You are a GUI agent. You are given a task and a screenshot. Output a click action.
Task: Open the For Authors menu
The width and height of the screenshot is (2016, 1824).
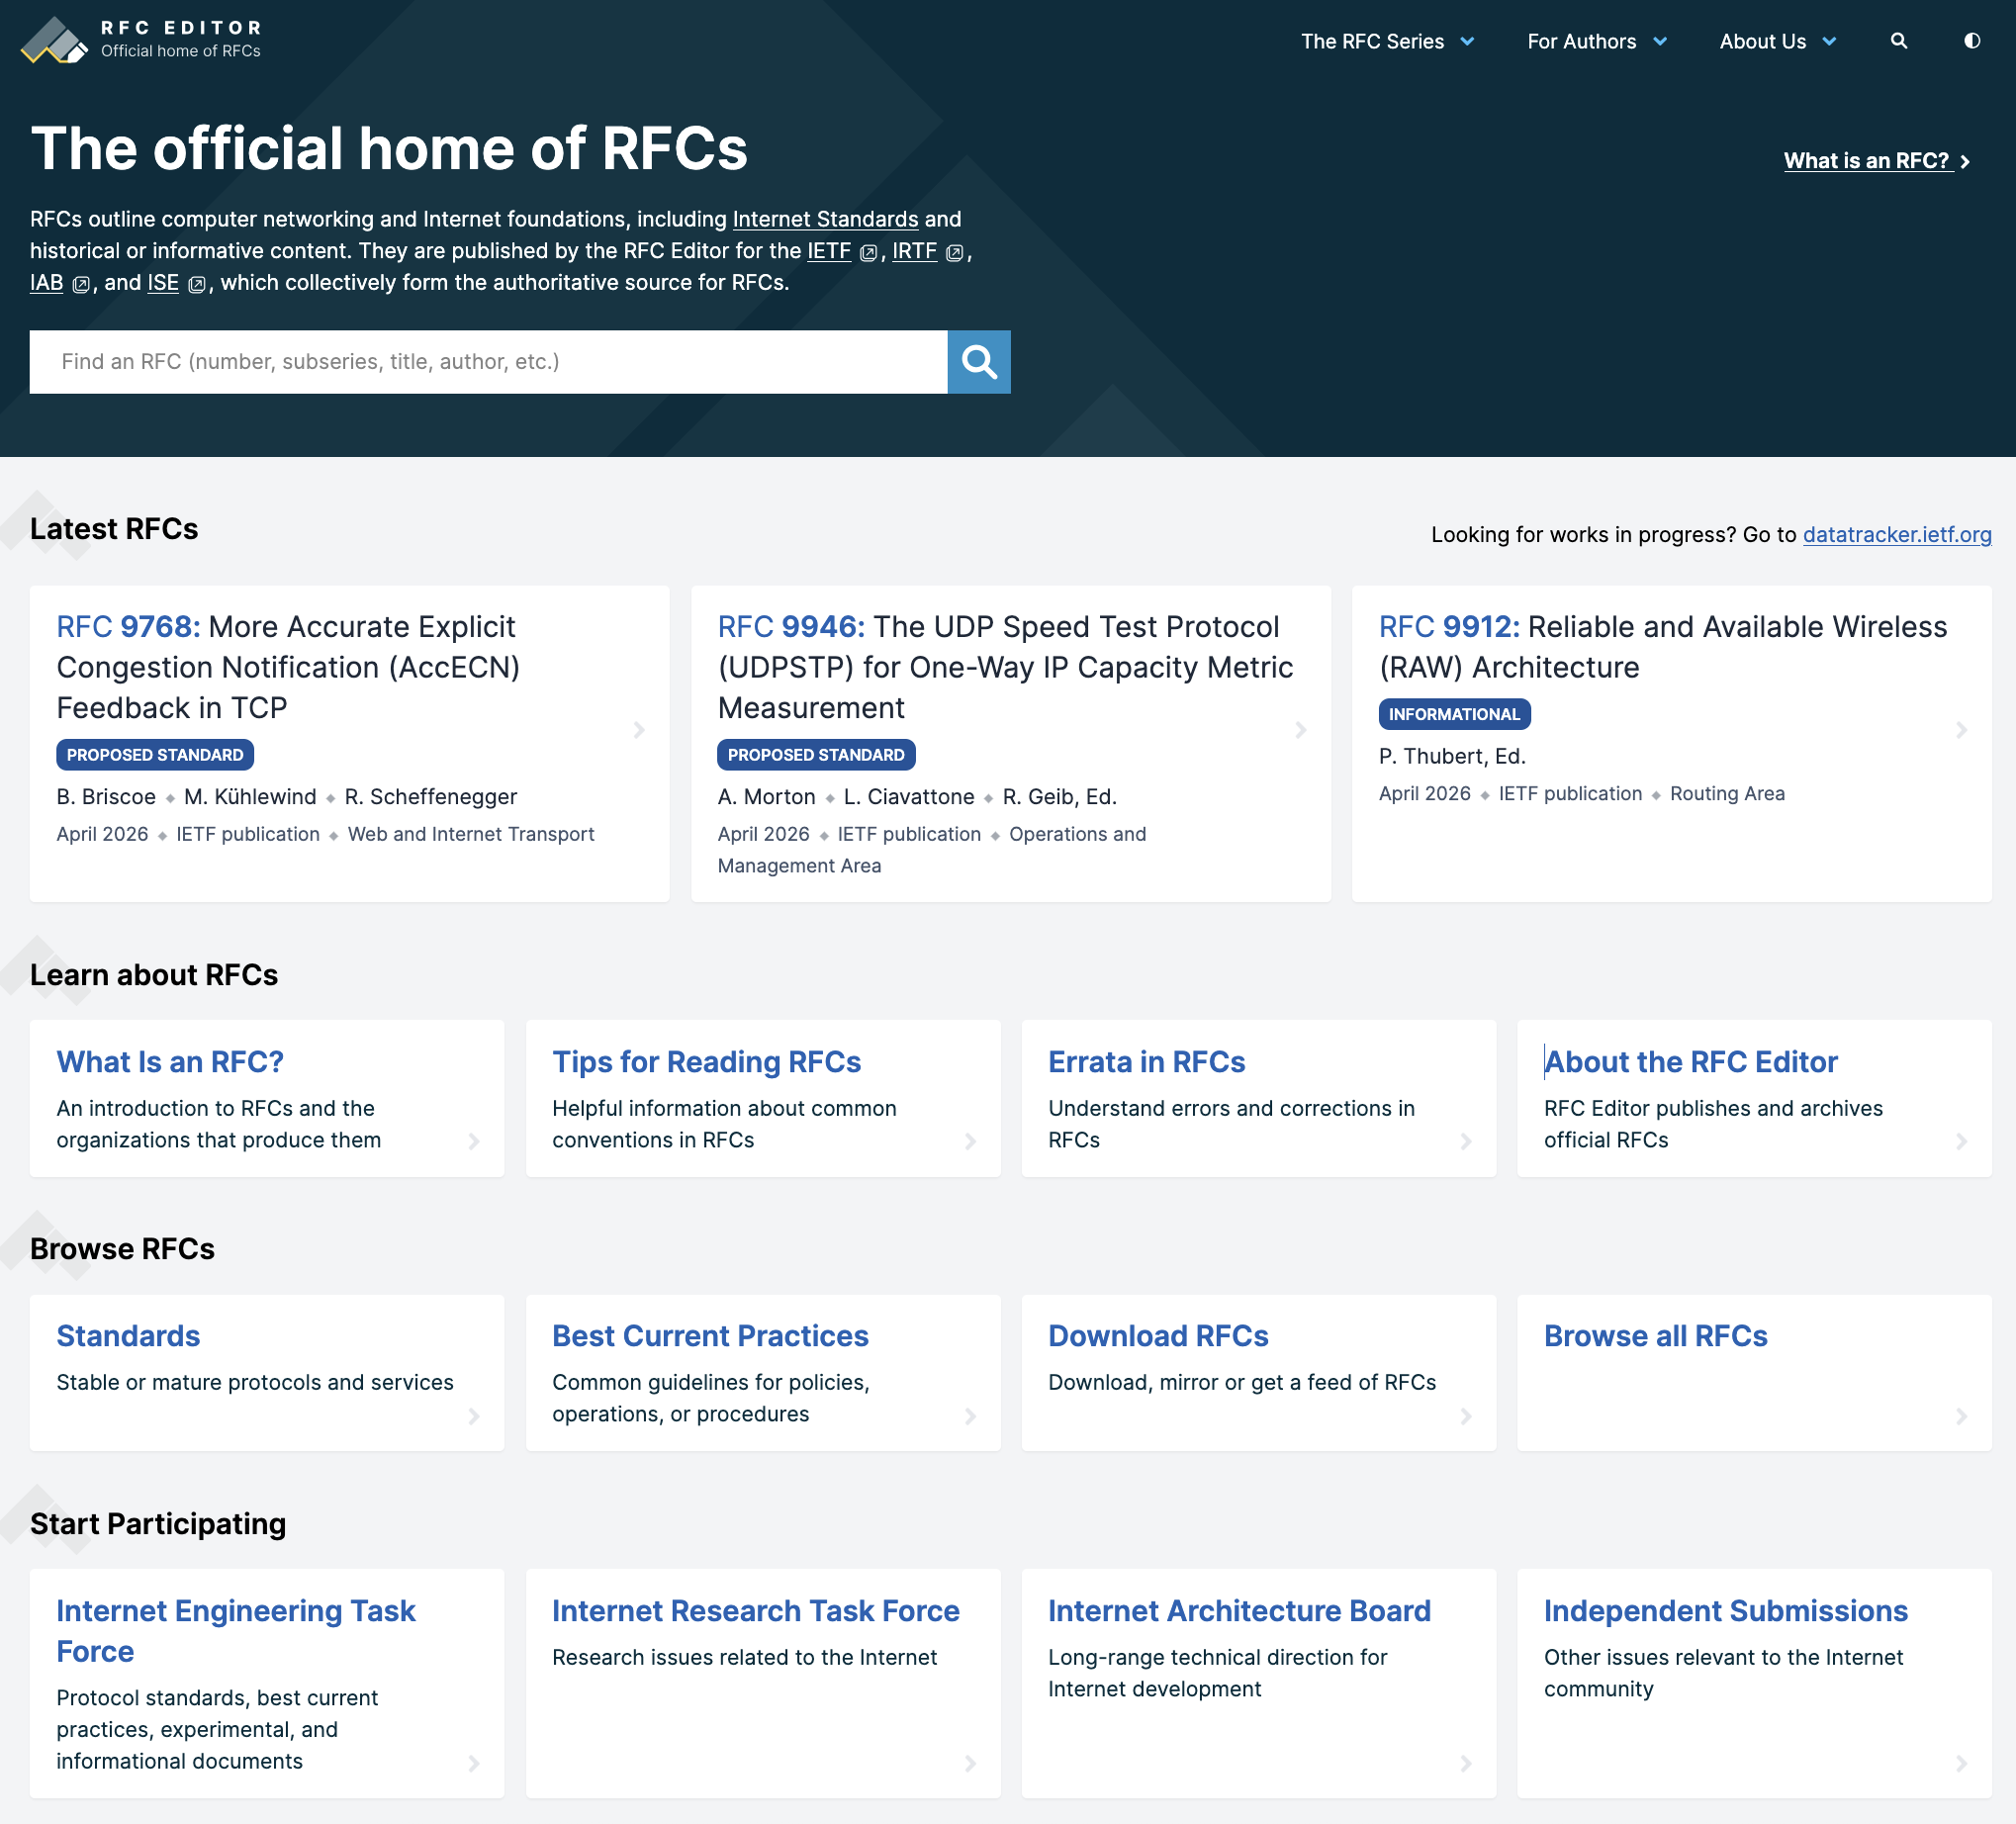tap(1581, 42)
